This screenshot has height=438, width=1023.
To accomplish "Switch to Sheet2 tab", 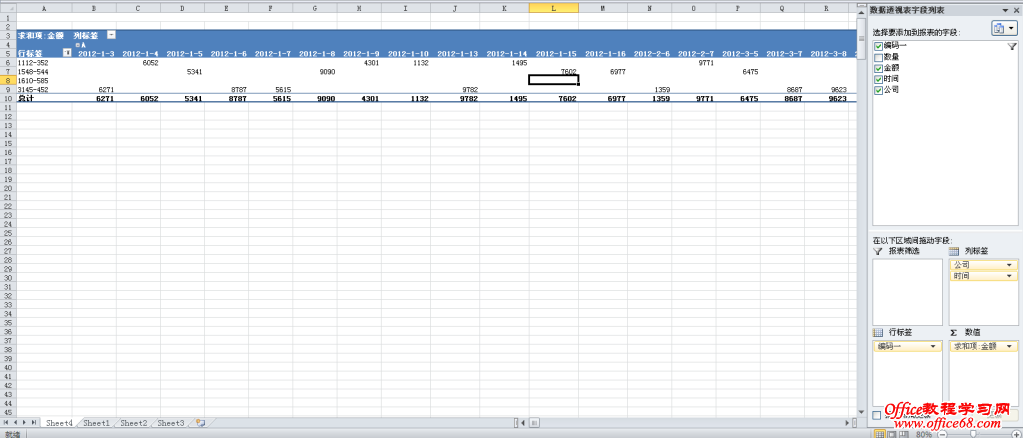I will point(134,423).
